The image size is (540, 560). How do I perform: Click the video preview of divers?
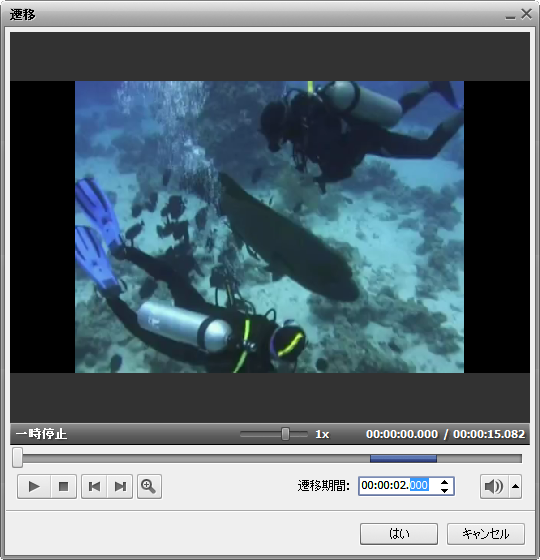269,227
